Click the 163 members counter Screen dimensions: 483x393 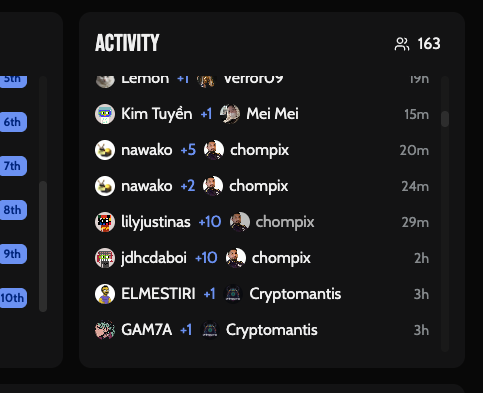pyautogui.click(x=429, y=44)
